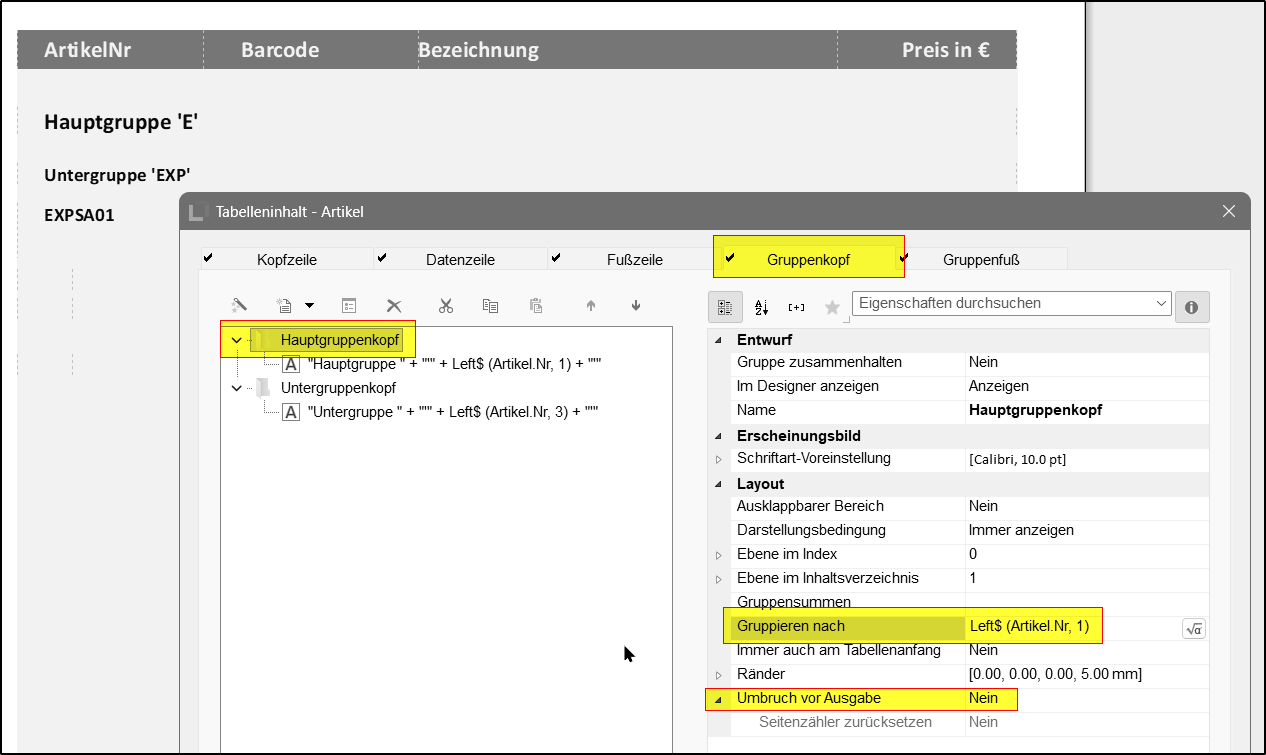Move the group header up with arrow

click(x=591, y=306)
